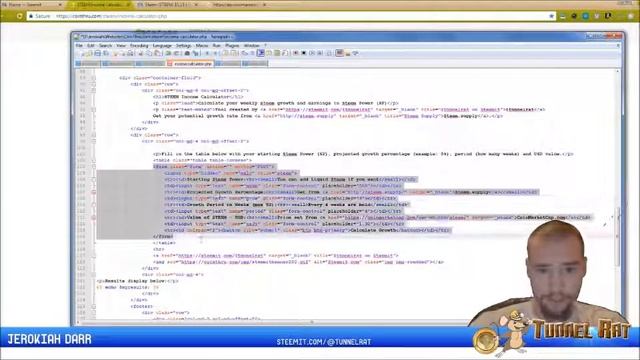Click the browser reload icon
The width and height of the screenshot is (640, 360).
[19, 16]
